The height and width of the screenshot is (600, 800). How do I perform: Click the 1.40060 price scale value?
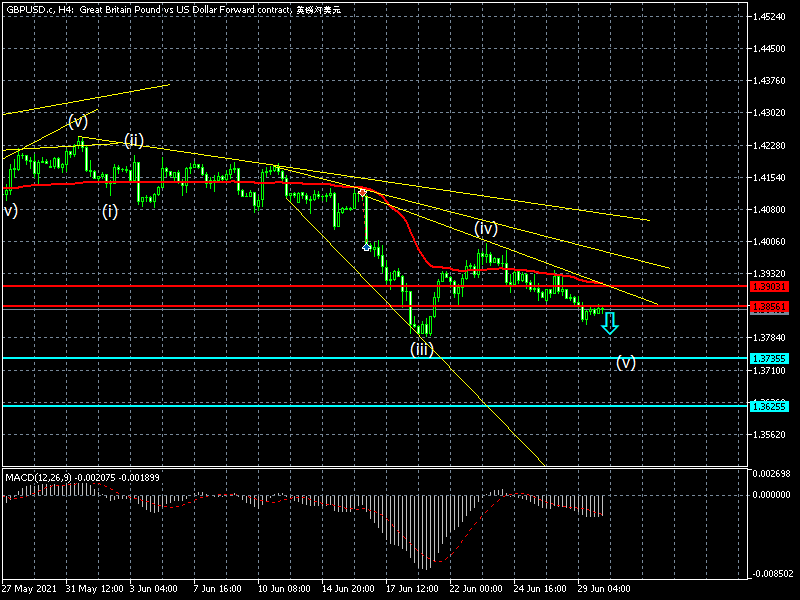(x=769, y=242)
